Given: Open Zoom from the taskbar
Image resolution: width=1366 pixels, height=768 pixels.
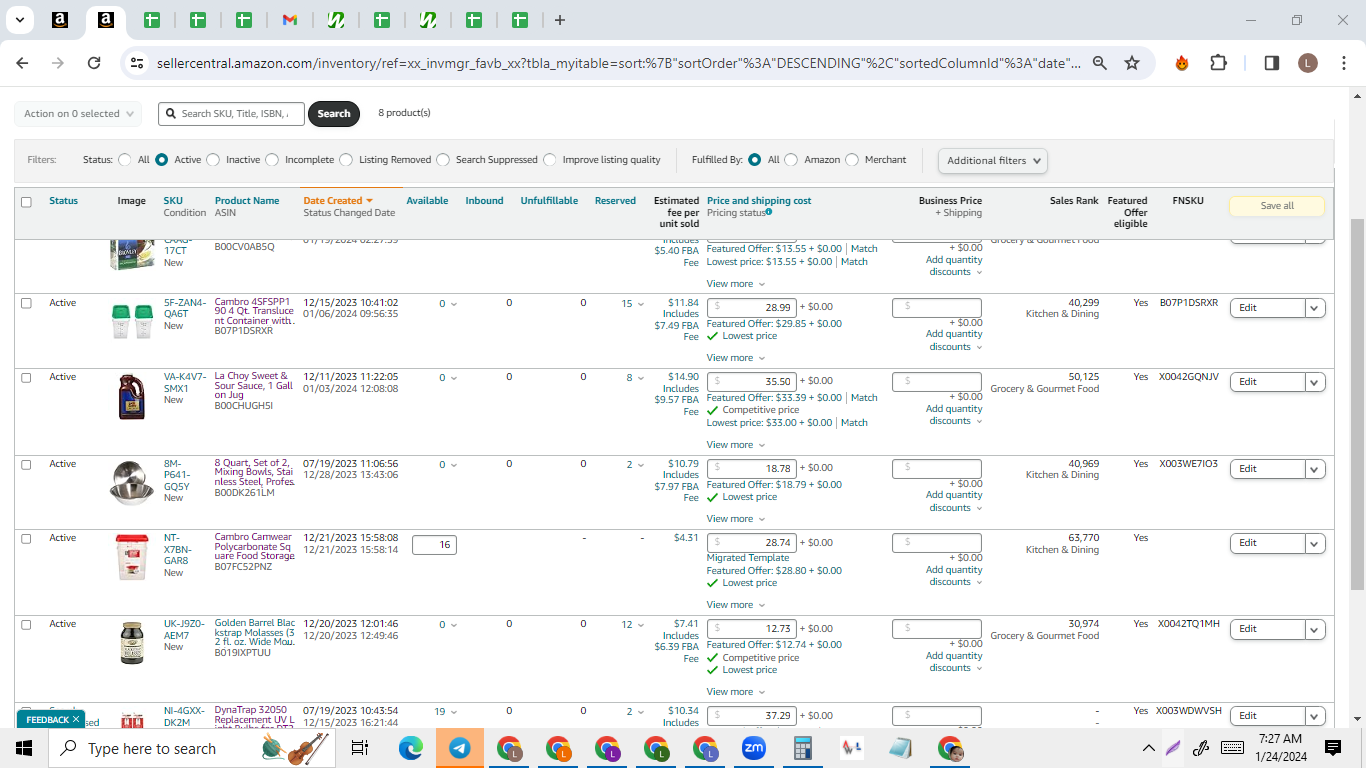Looking at the screenshot, I should (x=753, y=748).
